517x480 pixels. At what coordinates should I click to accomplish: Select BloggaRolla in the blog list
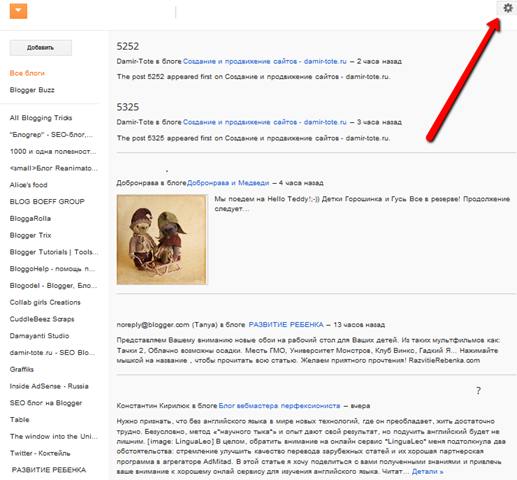(30, 219)
